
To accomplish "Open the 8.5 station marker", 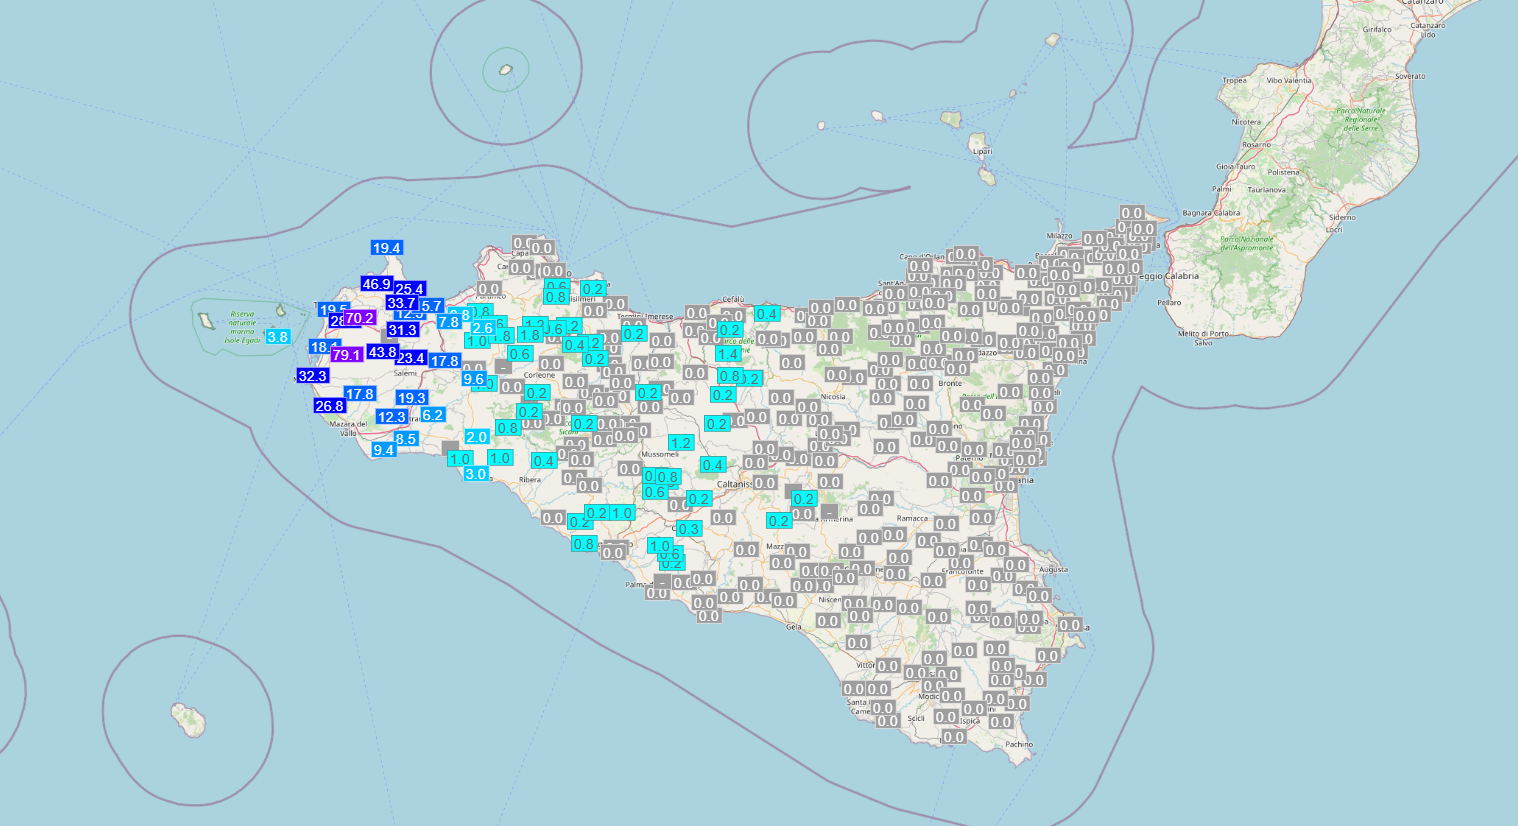I will pyautogui.click(x=406, y=439).
